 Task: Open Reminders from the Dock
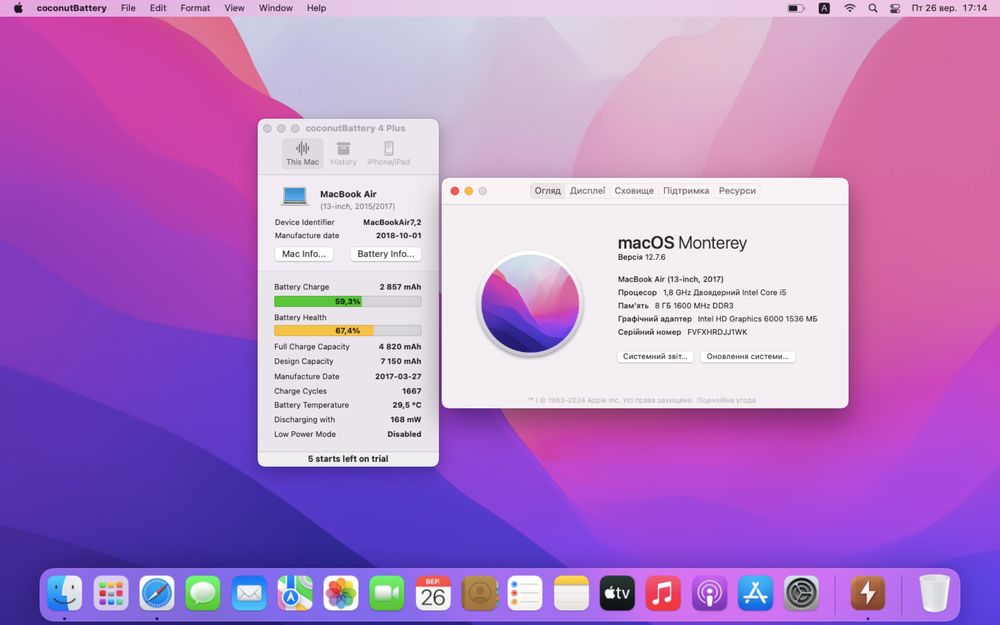526,593
